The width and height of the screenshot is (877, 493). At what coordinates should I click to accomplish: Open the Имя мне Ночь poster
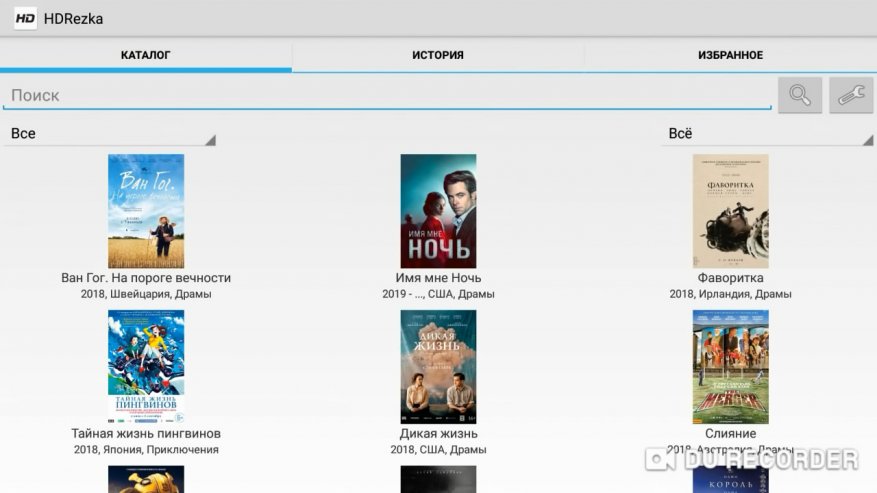tap(438, 211)
